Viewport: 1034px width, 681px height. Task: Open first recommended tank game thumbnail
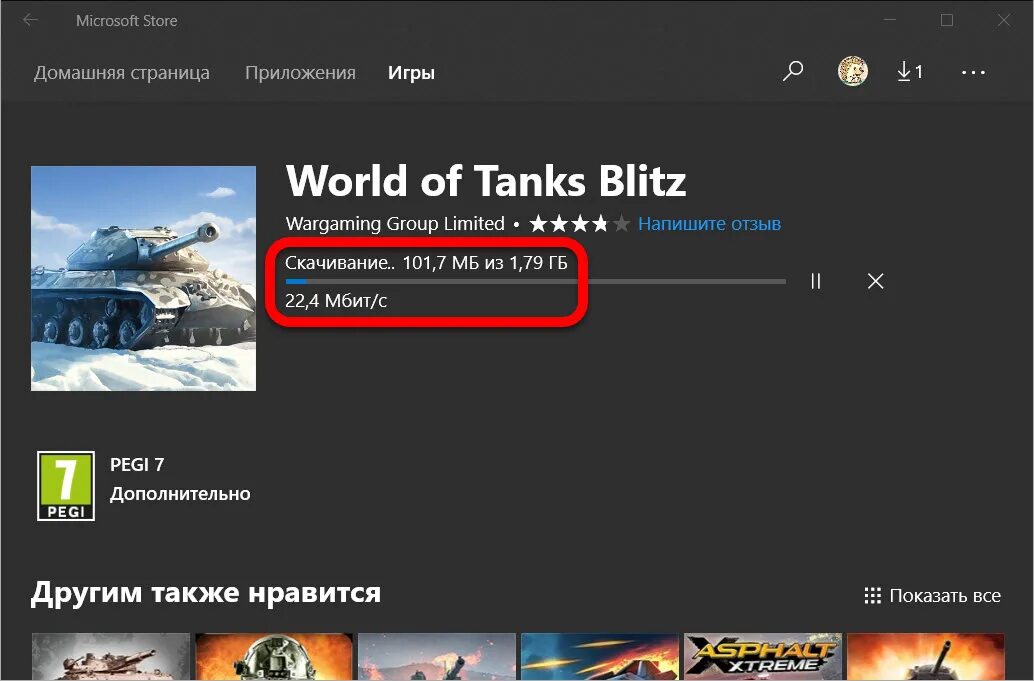coord(111,657)
